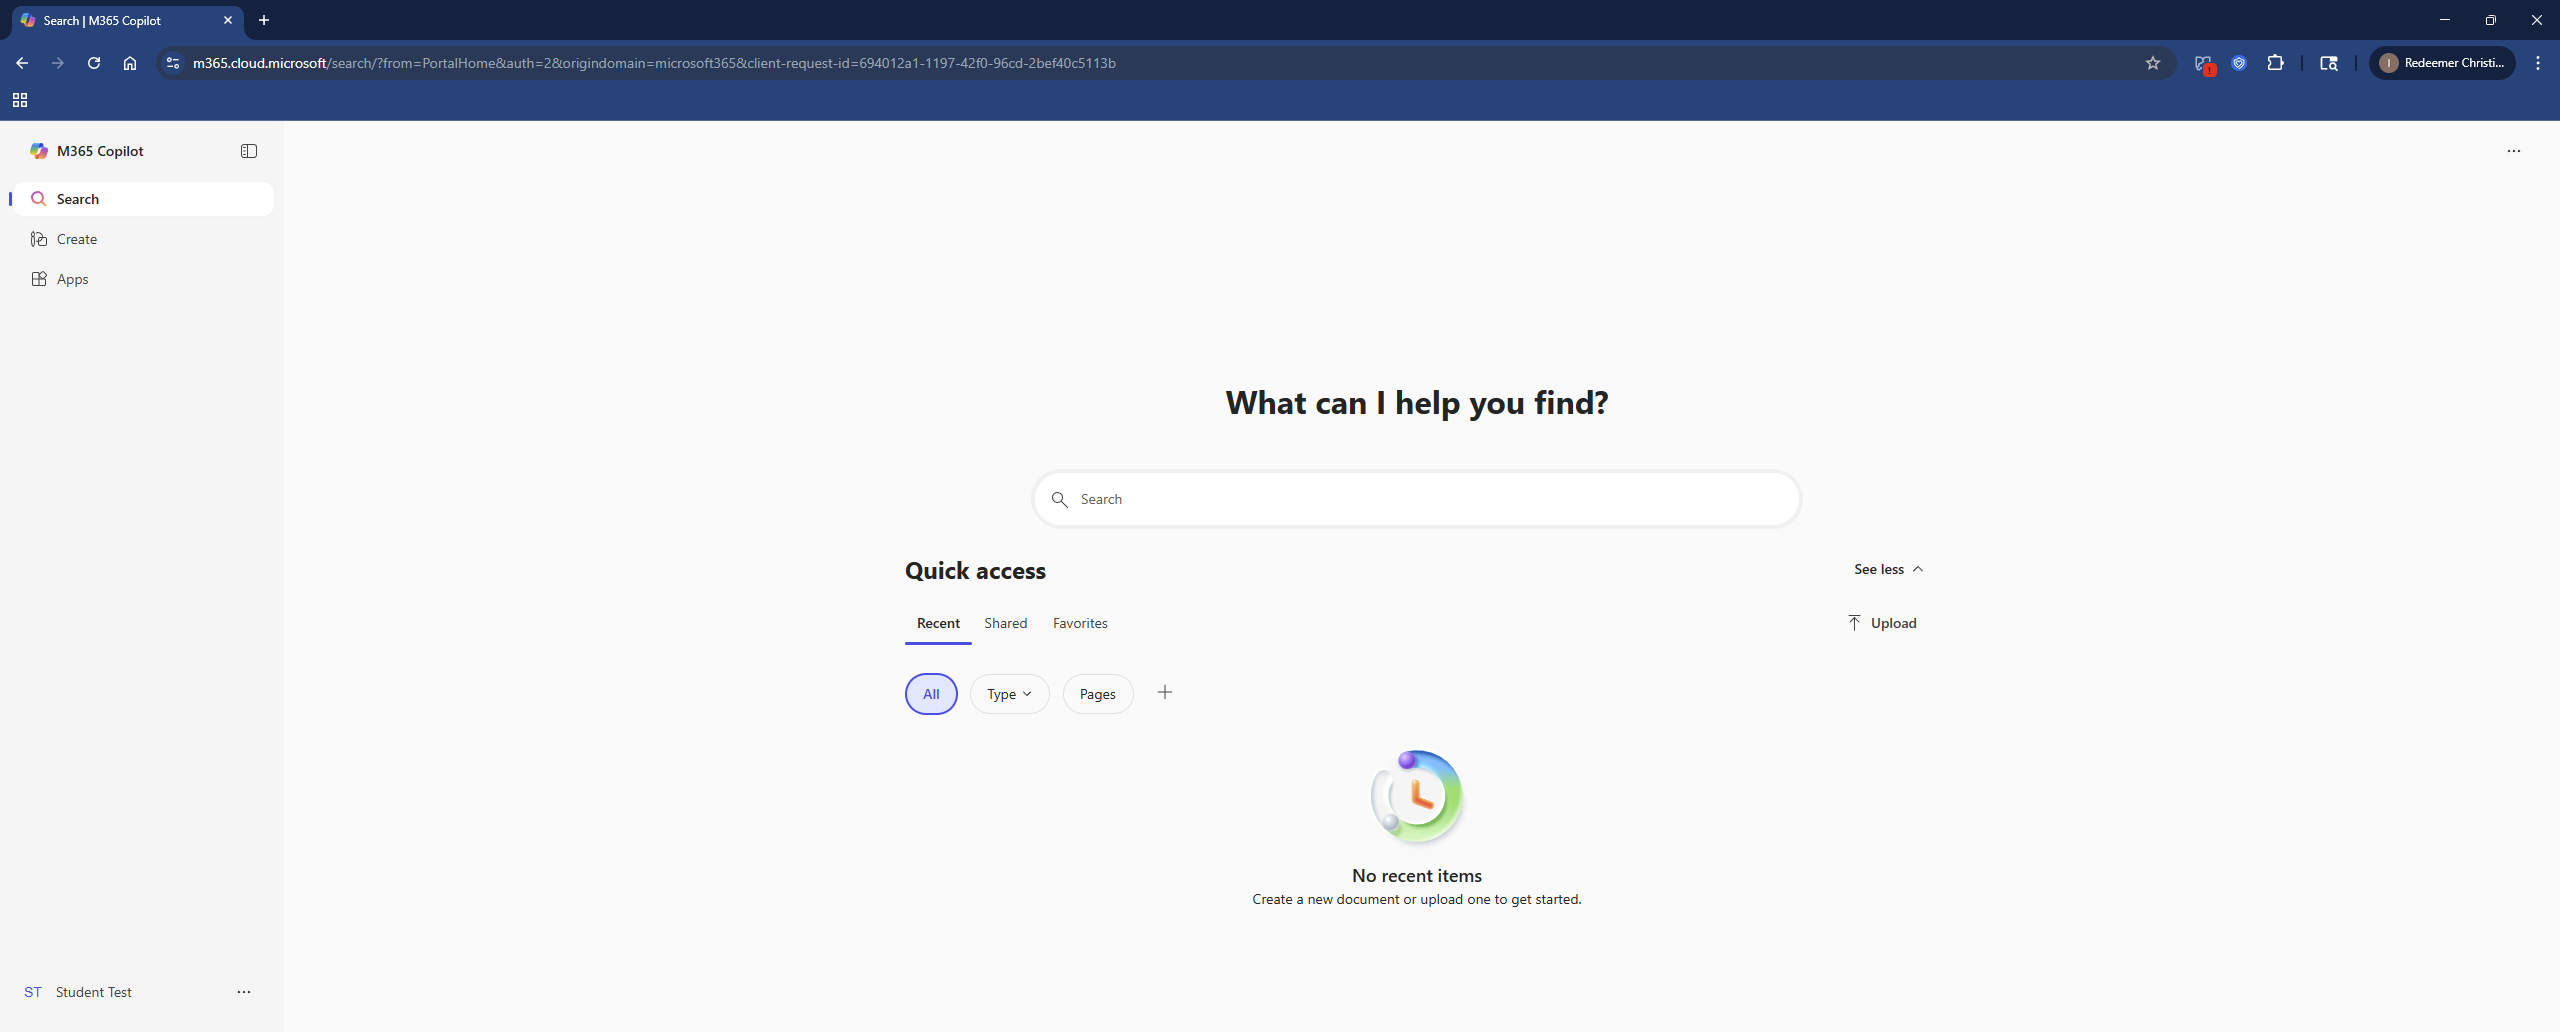Image resolution: width=2560 pixels, height=1032 pixels.
Task: Add a new filter with plus icon
Action: click(x=1165, y=692)
